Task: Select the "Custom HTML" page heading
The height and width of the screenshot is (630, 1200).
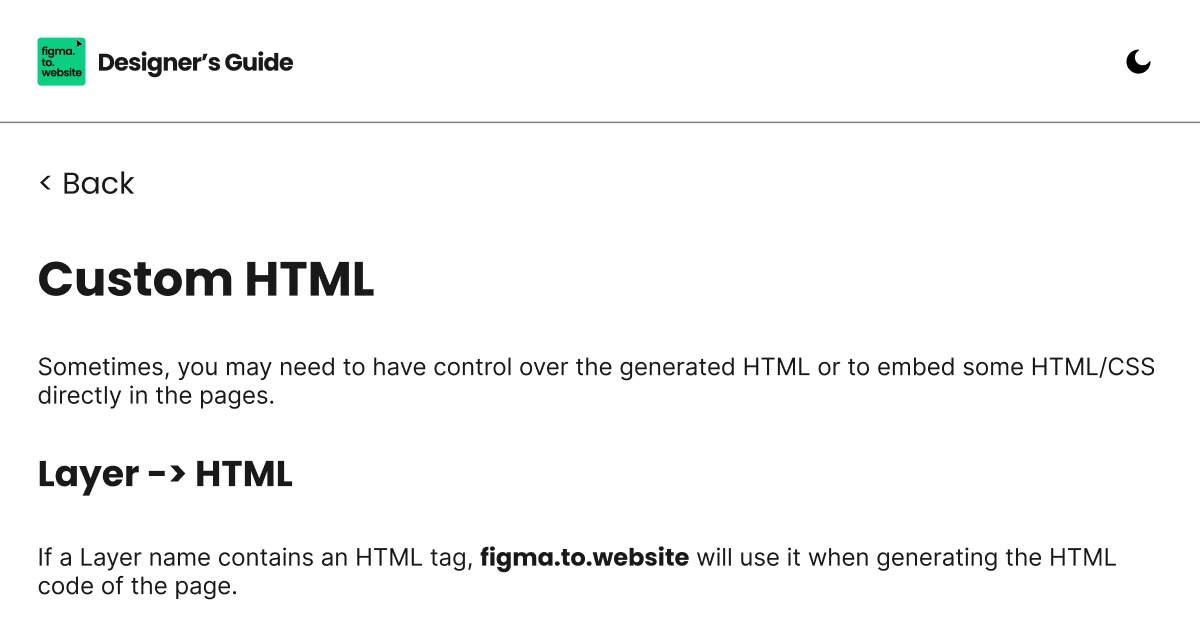Action: 205,280
